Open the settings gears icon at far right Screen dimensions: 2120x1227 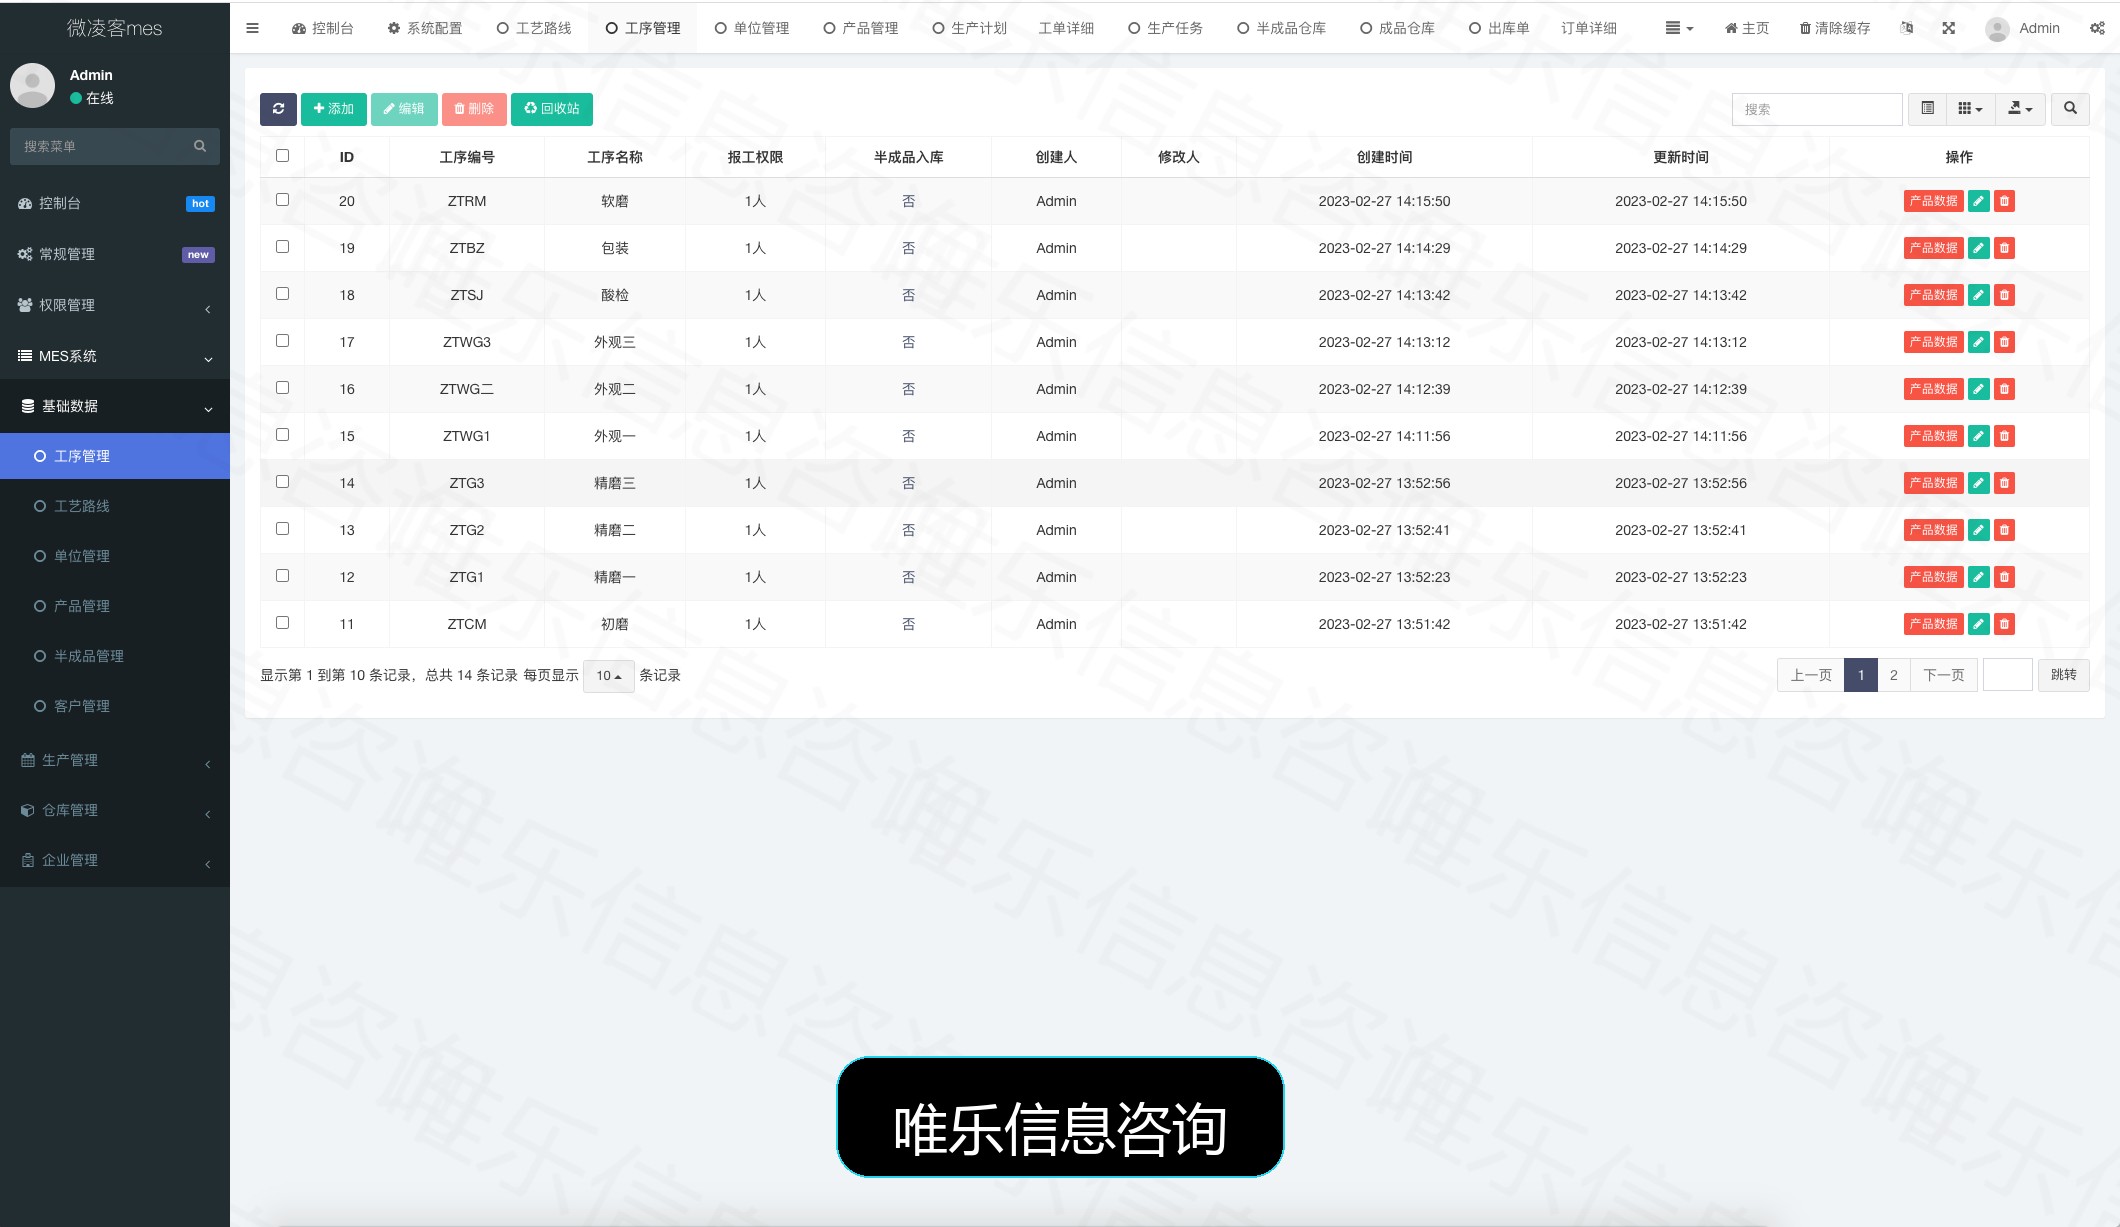click(x=2097, y=28)
